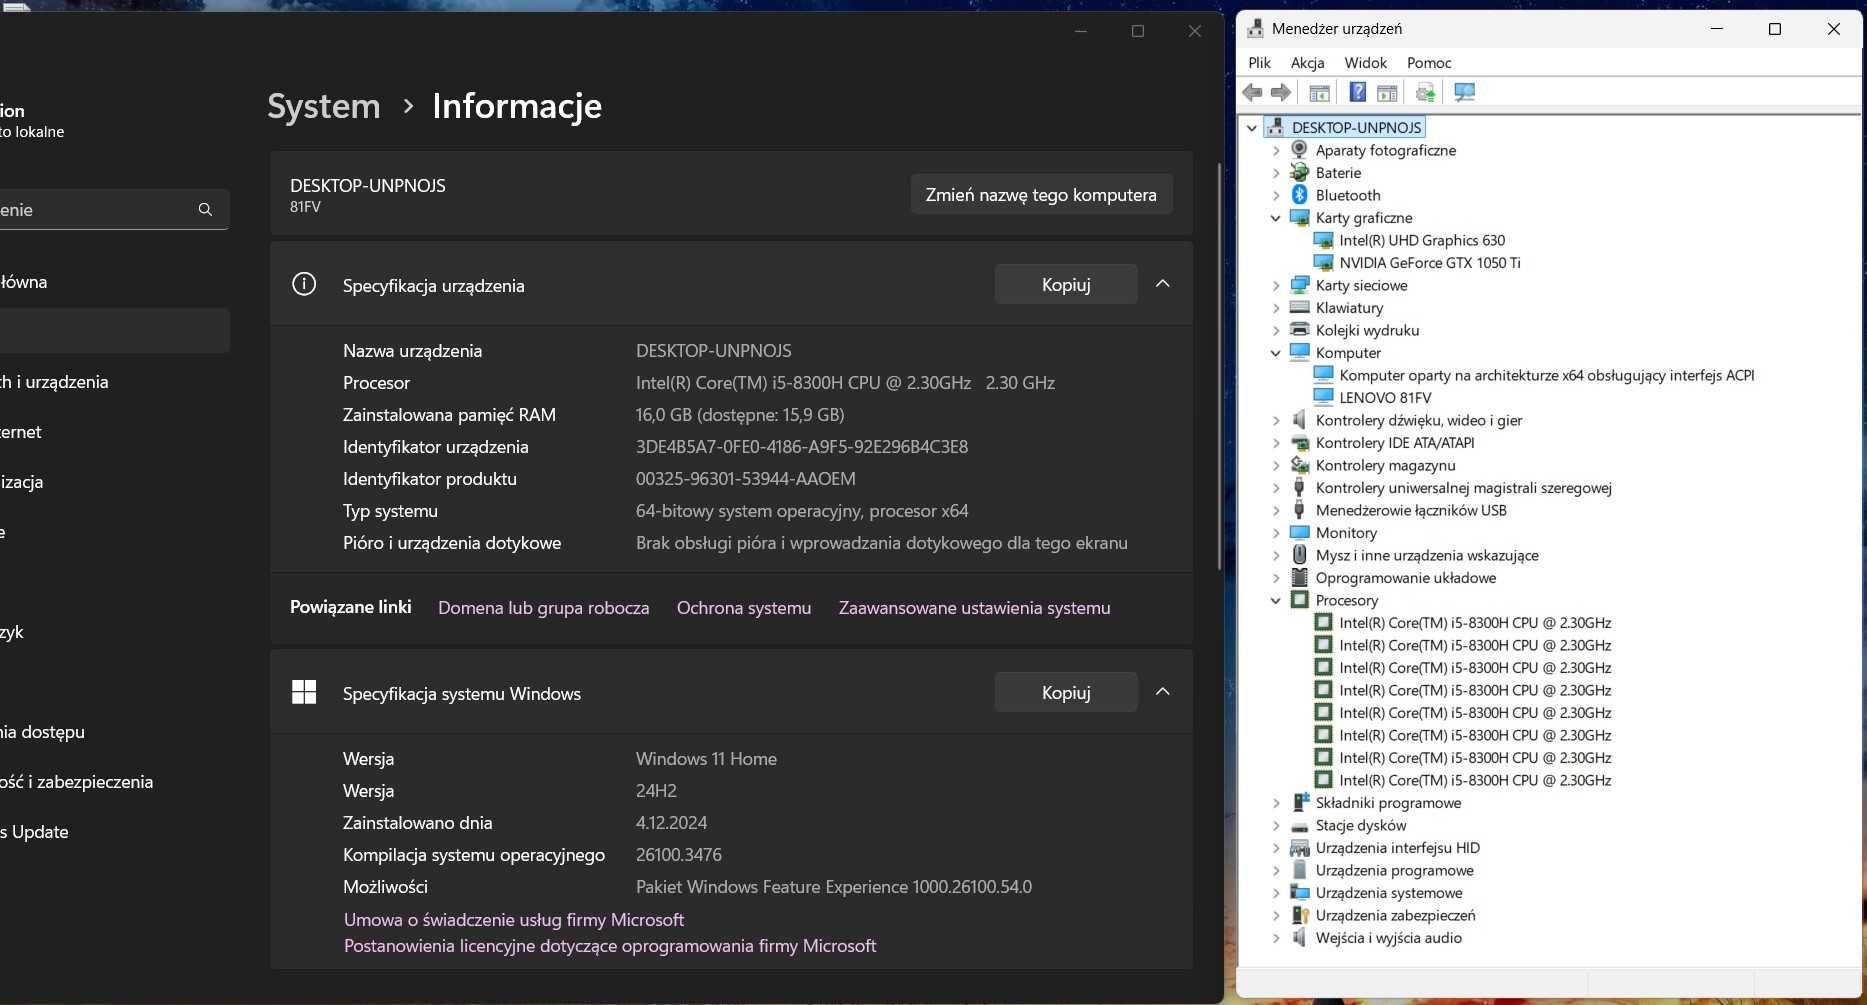Expand the Oprogramowanie układowe tree node
1867x1005 pixels.
[x=1275, y=578]
